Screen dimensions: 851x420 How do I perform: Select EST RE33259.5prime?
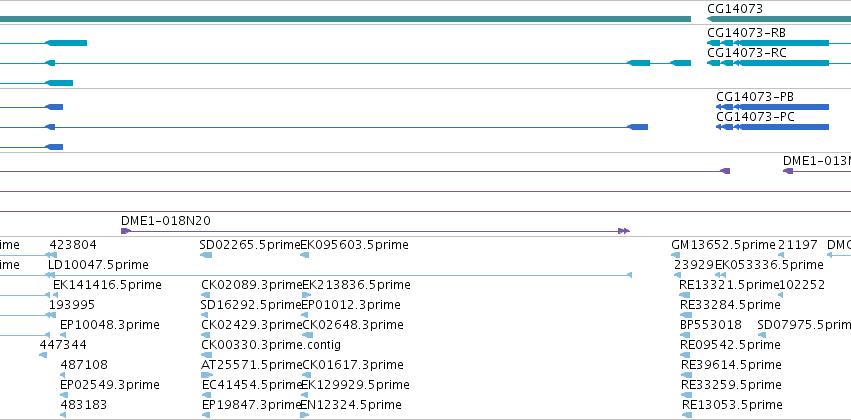tap(731, 385)
